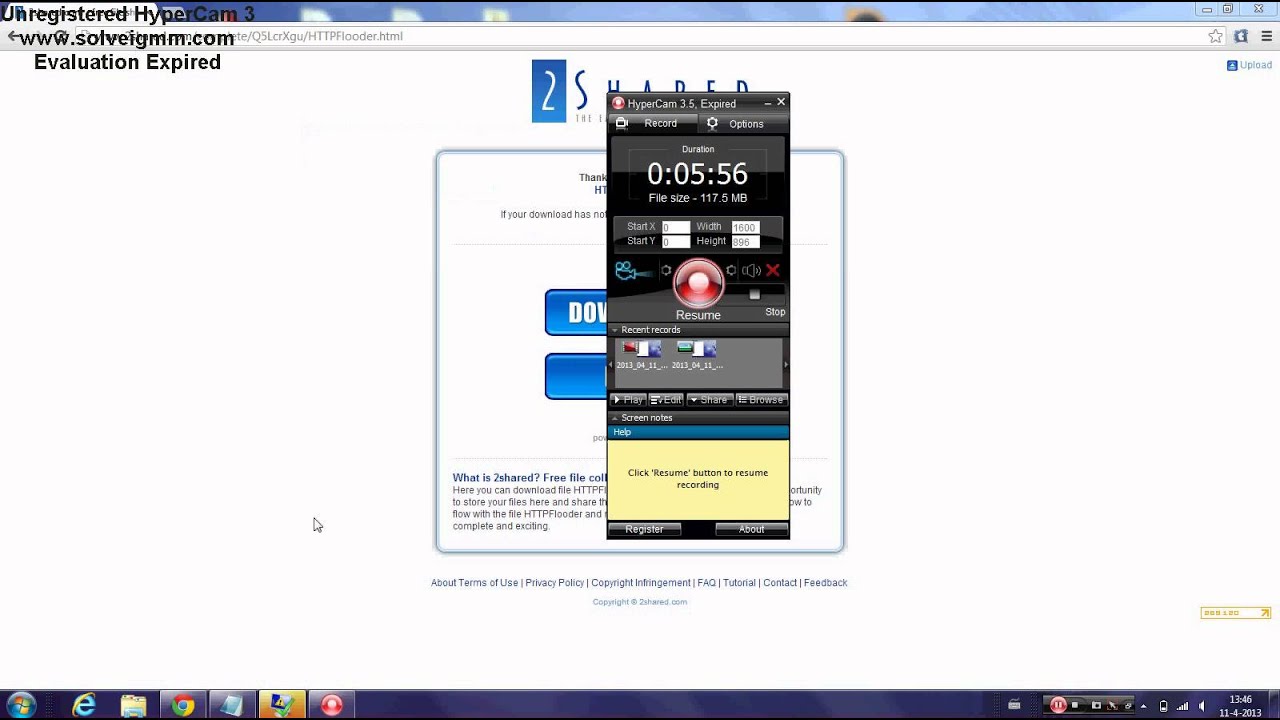
Task: Click the Register button
Action: (x=644, y=529)
